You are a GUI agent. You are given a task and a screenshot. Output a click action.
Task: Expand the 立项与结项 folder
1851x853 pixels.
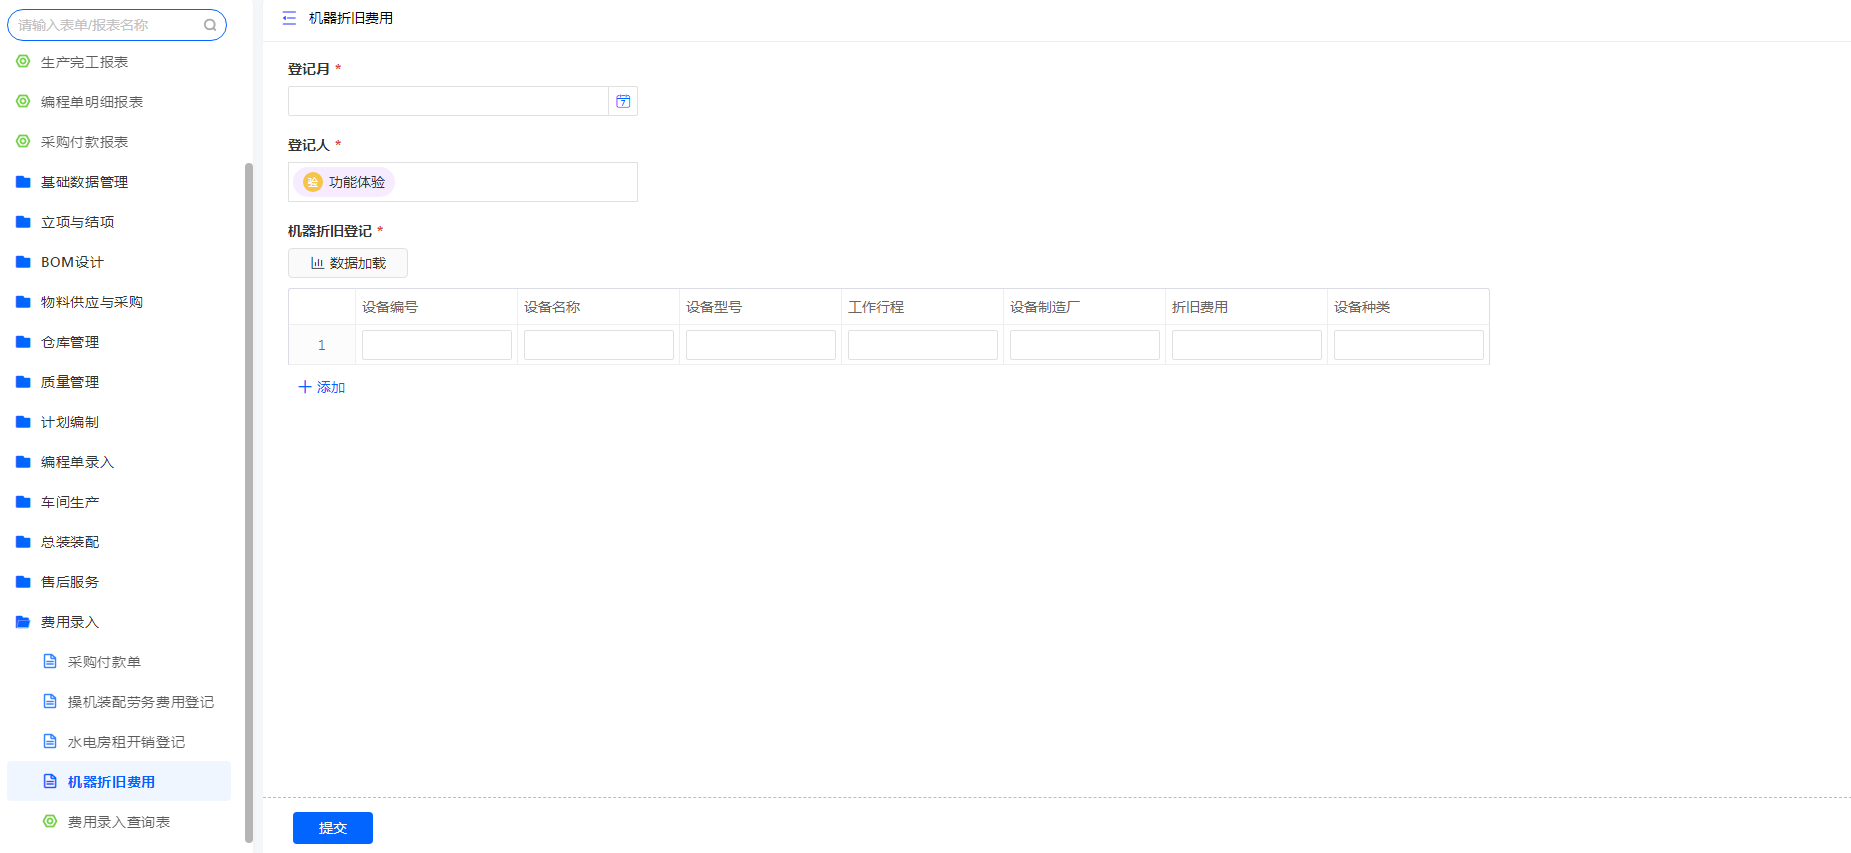[x=77, y=222]
